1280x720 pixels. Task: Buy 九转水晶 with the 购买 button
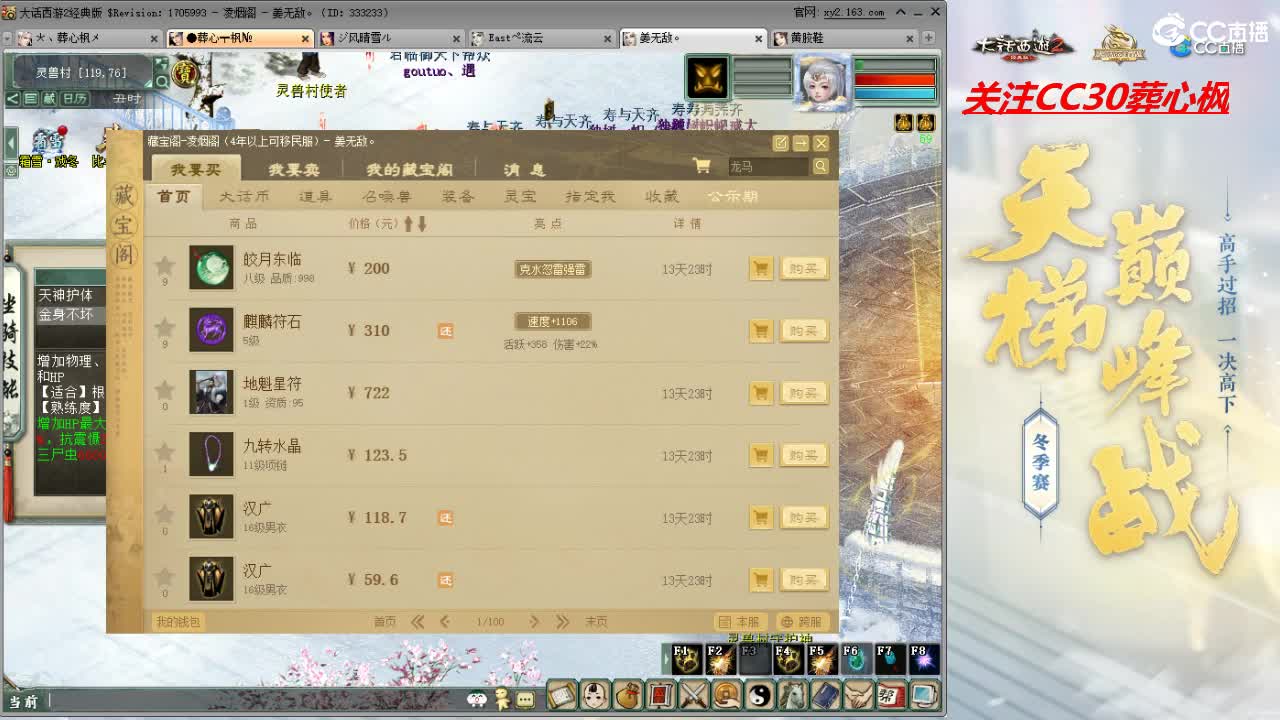pyautogui.click(x=804, y=455)
